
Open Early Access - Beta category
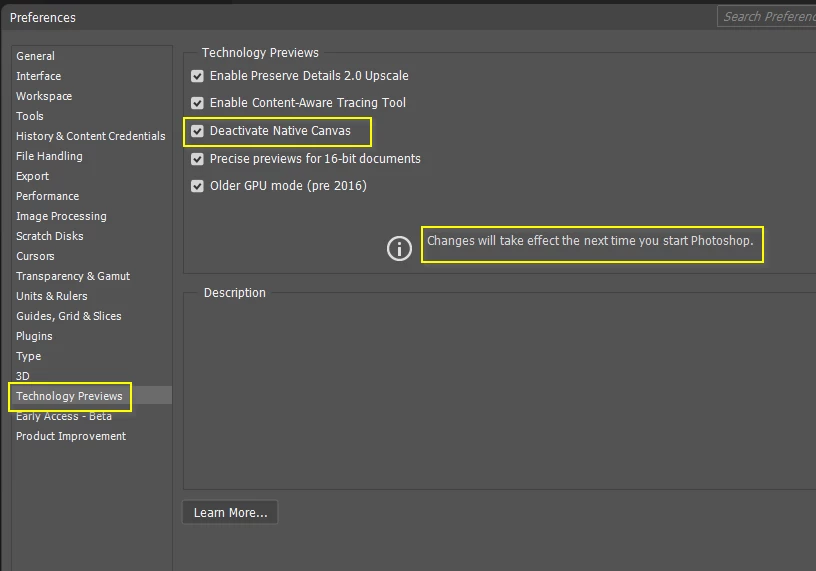(x=63, y=416)
